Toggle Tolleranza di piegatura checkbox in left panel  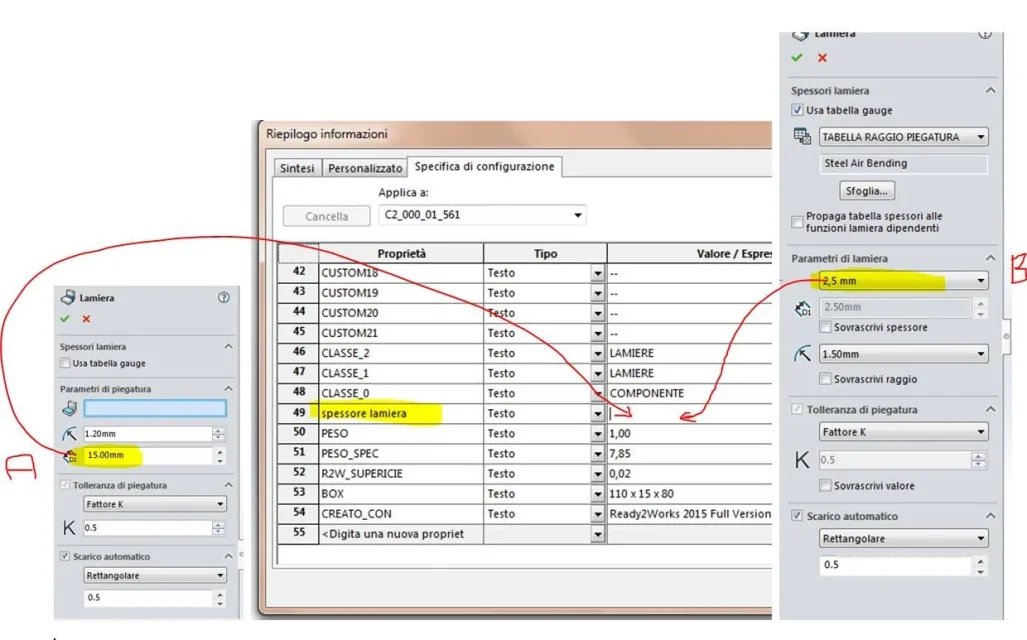pos(65,485)
